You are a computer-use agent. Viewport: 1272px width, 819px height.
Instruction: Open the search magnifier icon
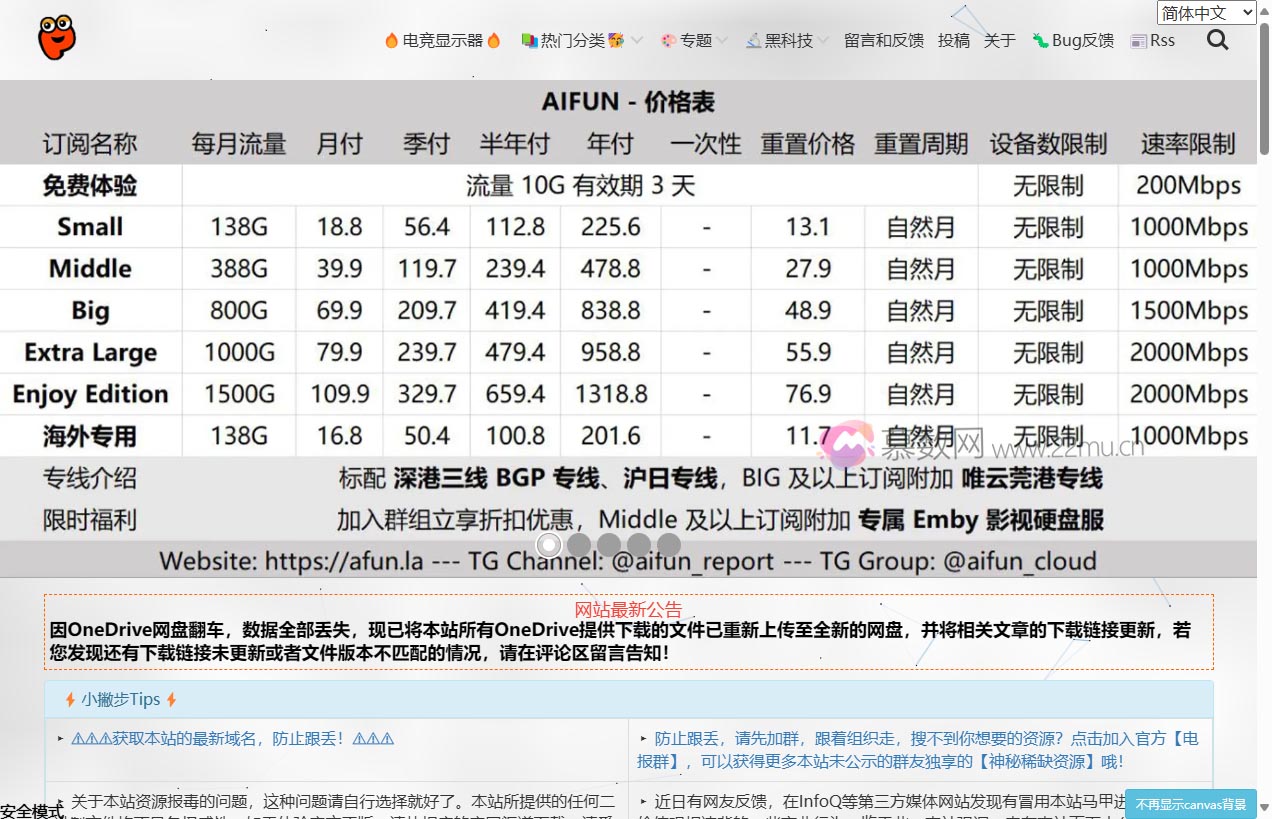coord(1217,40)
